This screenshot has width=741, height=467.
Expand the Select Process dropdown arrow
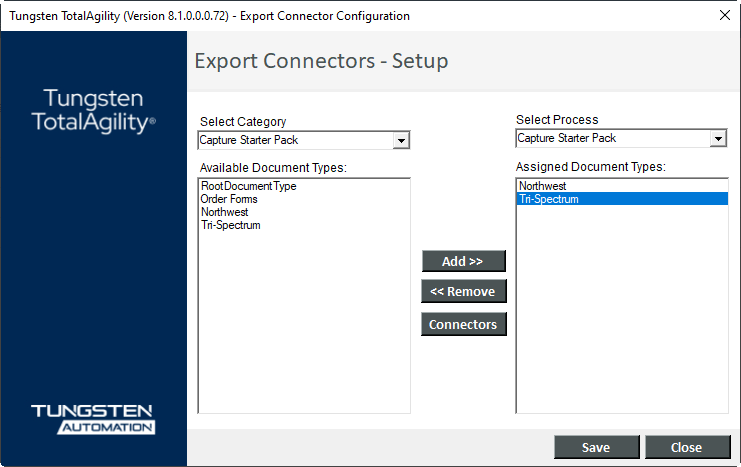[718, 139]
